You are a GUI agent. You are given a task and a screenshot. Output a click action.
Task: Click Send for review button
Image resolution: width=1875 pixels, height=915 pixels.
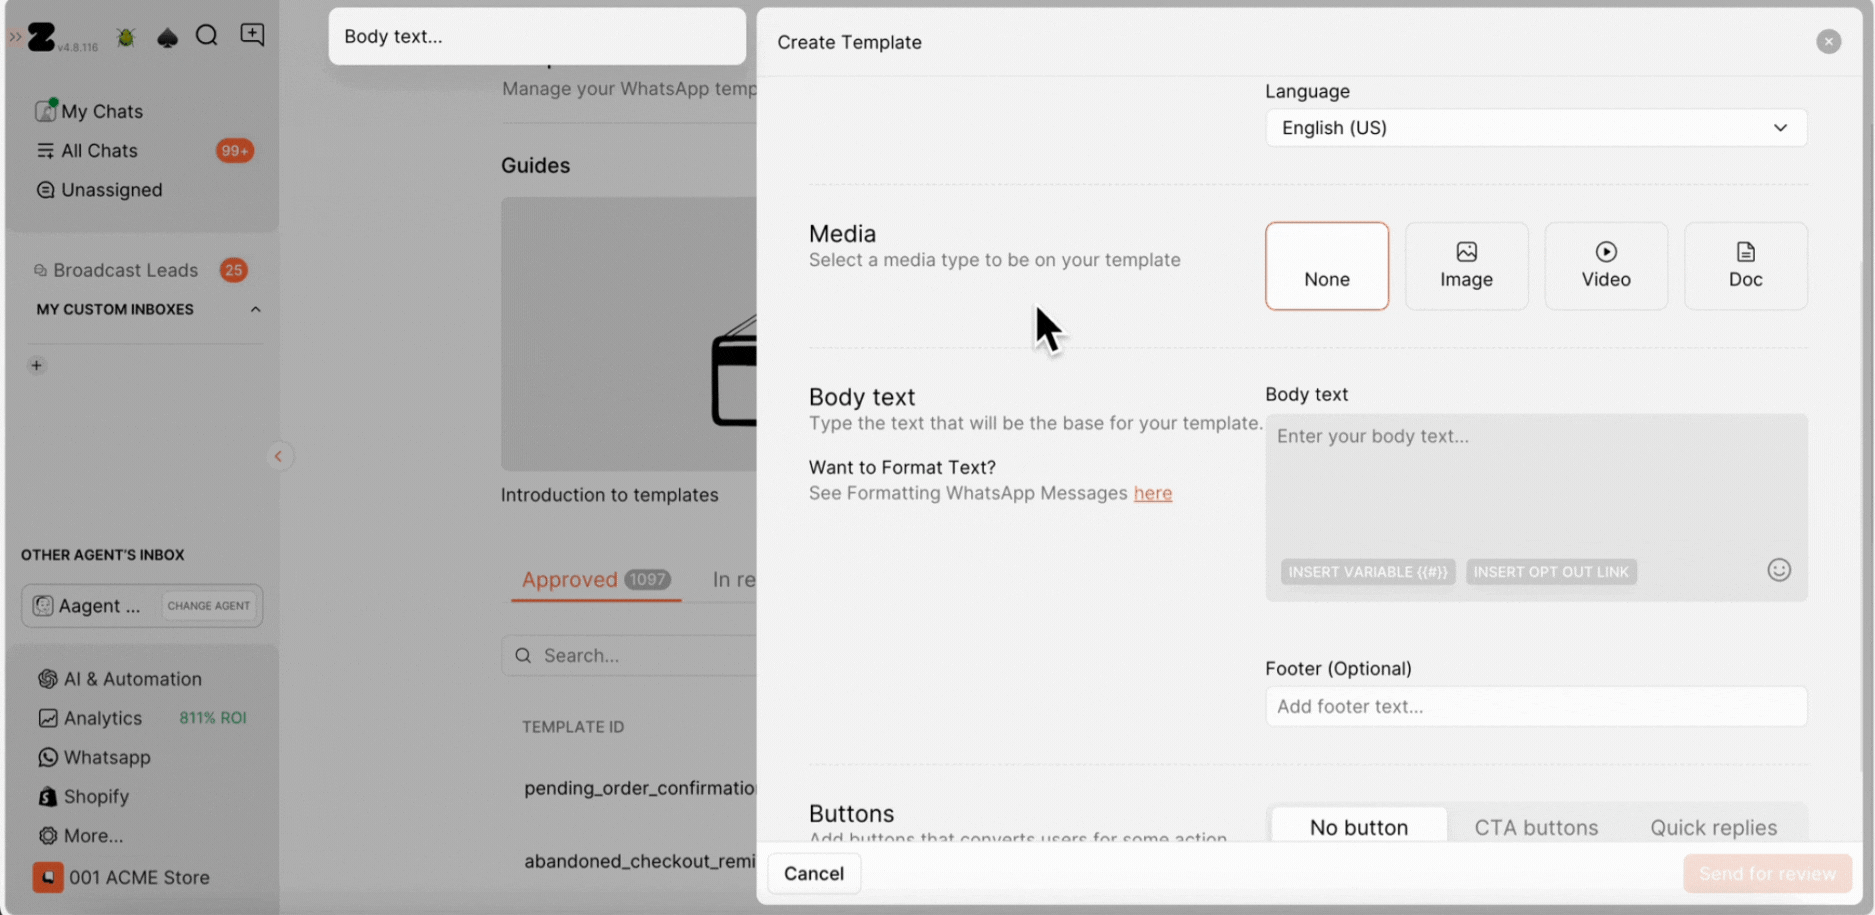pyautogui.click(x=1767, y=874)
